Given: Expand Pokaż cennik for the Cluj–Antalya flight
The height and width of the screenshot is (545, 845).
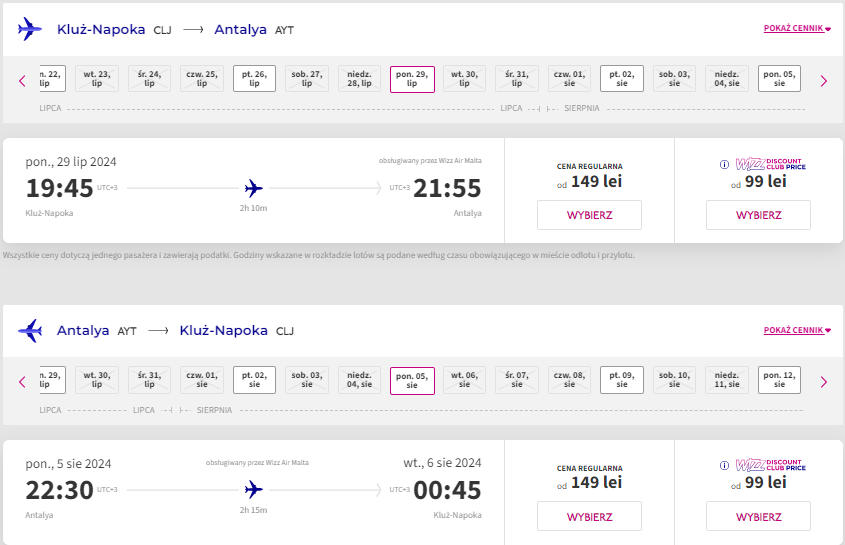Looking at the screenshot, I should point(797,29).
